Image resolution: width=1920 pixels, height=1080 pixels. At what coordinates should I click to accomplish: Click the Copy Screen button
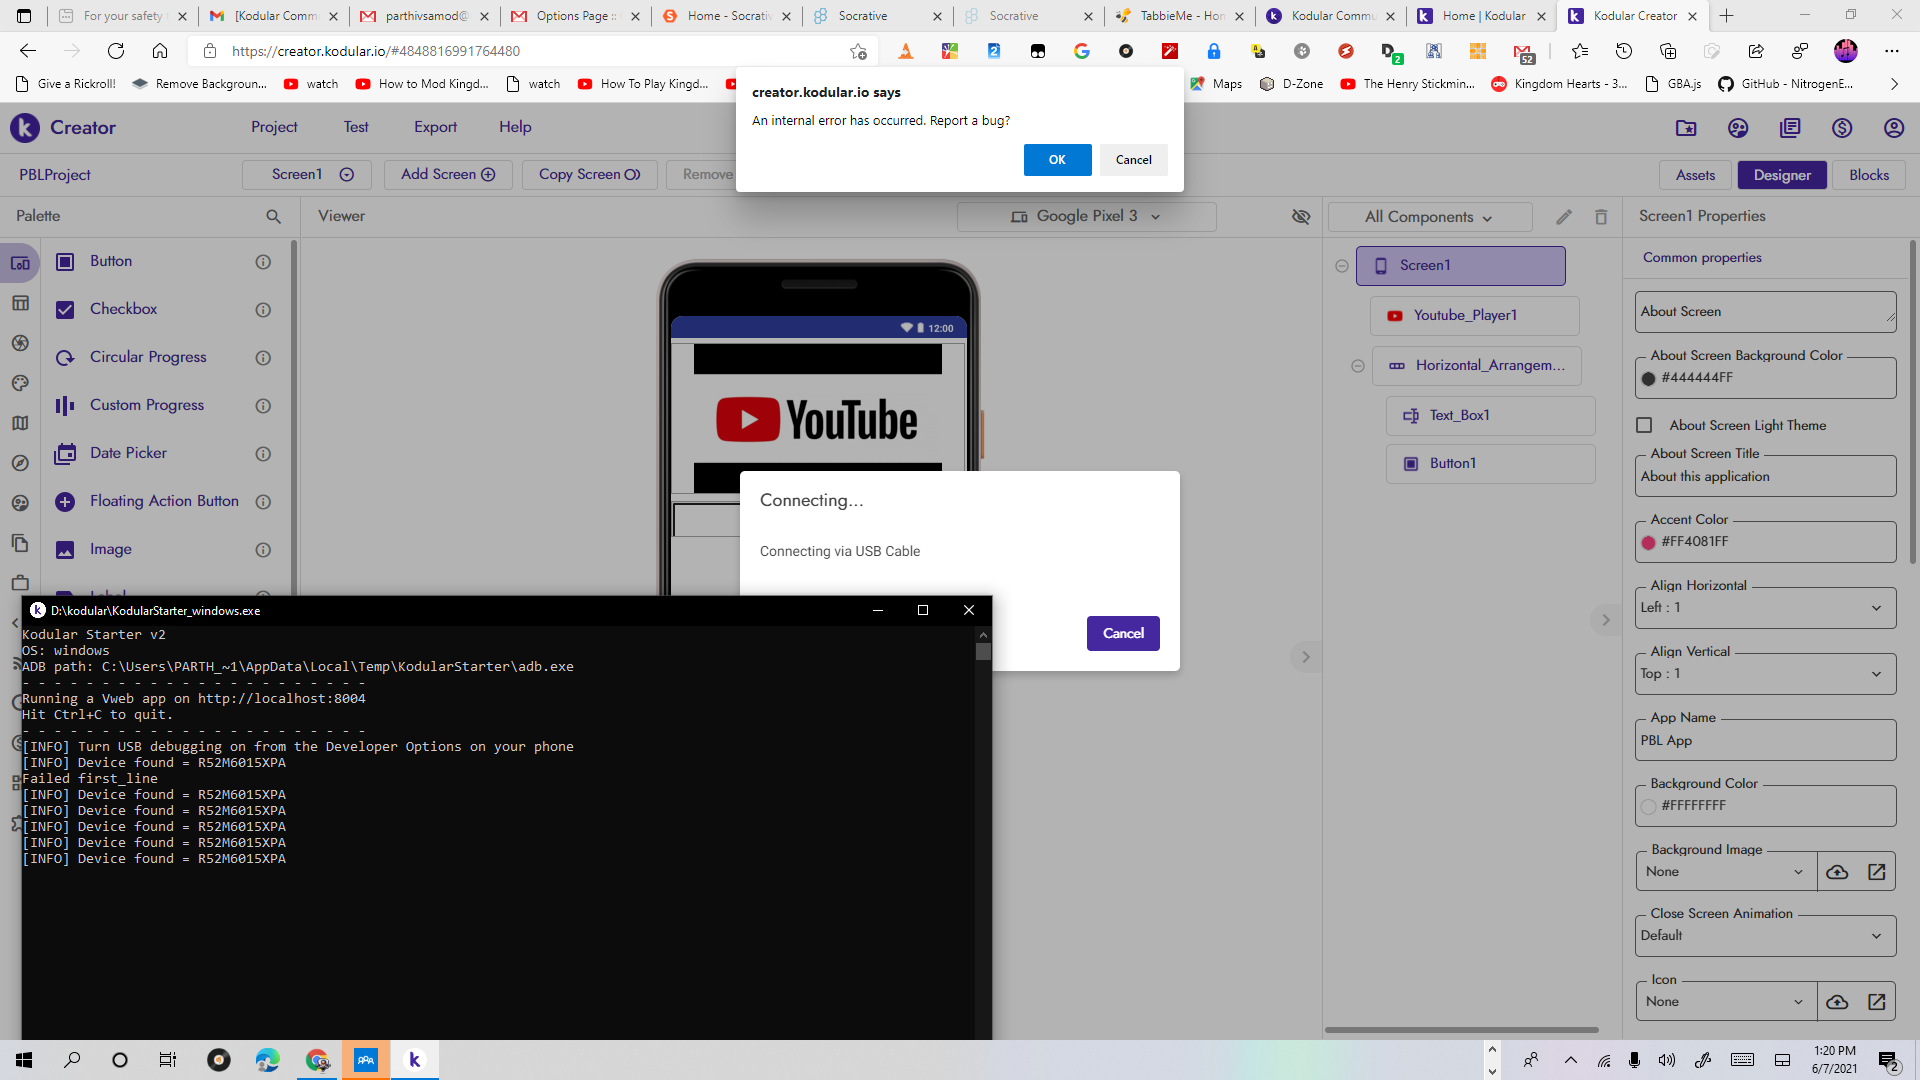tap(589, 175)
